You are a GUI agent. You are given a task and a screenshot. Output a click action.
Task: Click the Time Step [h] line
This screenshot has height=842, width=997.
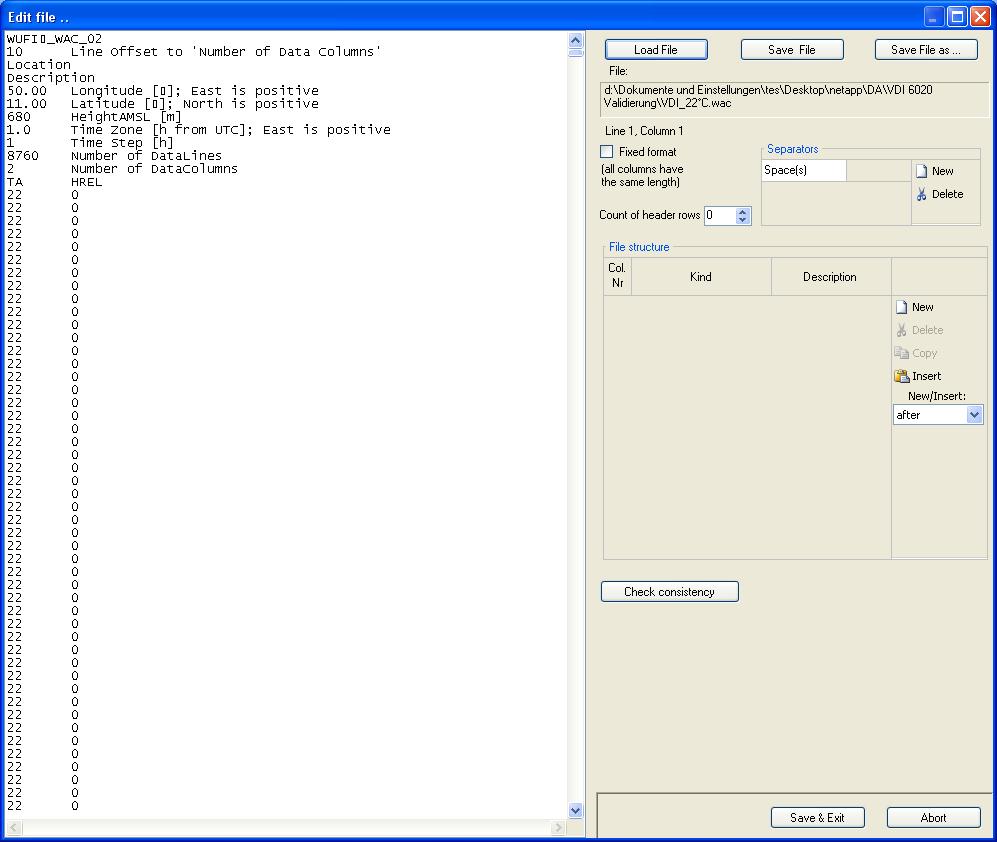tap(90, 142)
